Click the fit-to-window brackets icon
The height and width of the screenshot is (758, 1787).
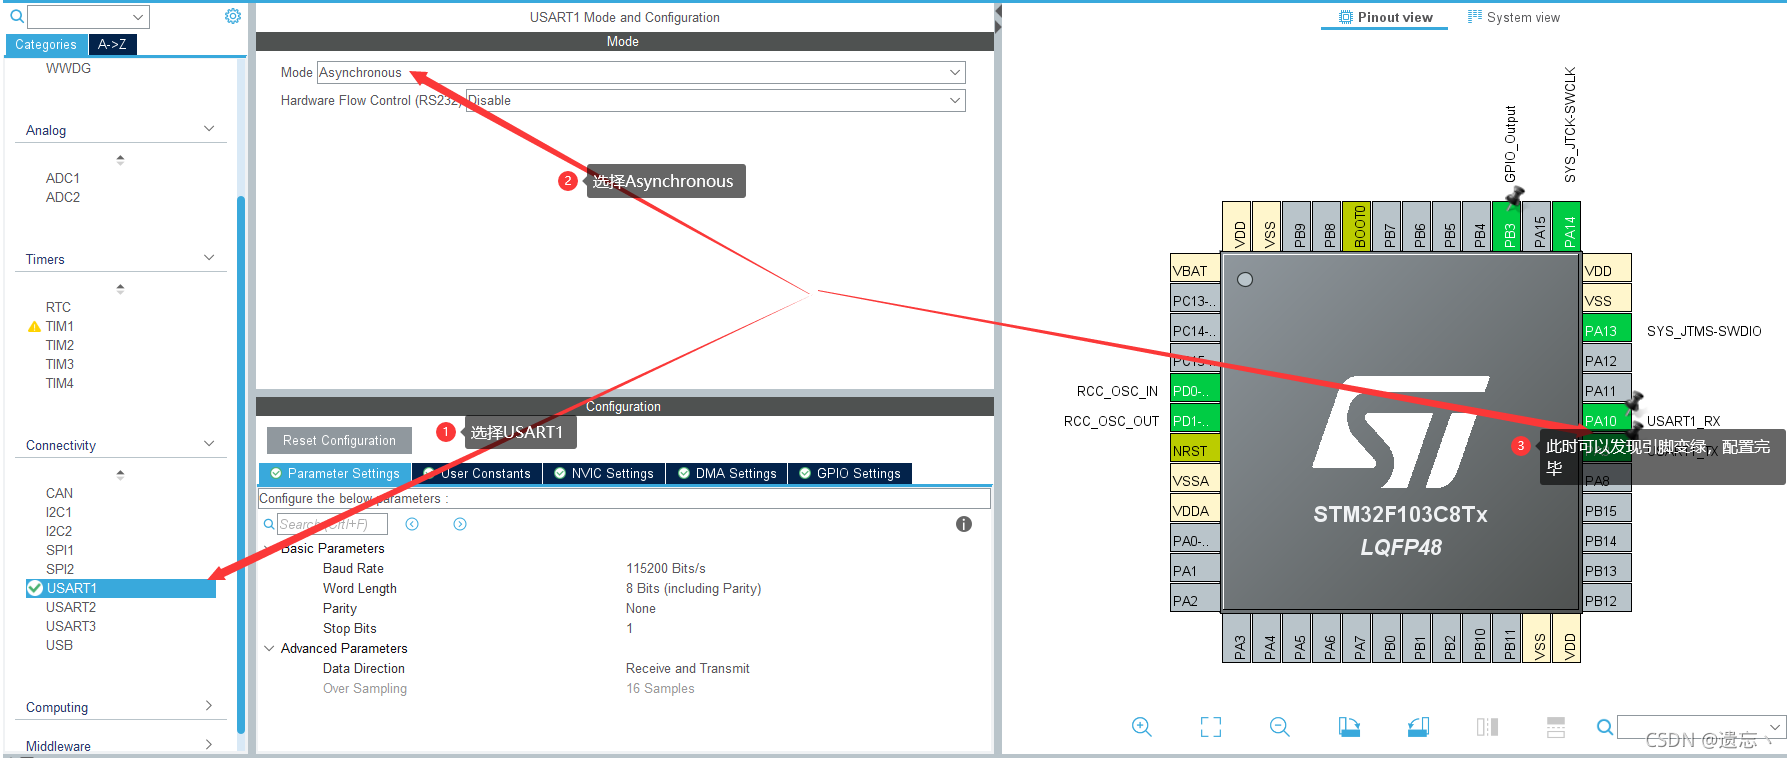pyautogui.click(x=1211, y=727)
